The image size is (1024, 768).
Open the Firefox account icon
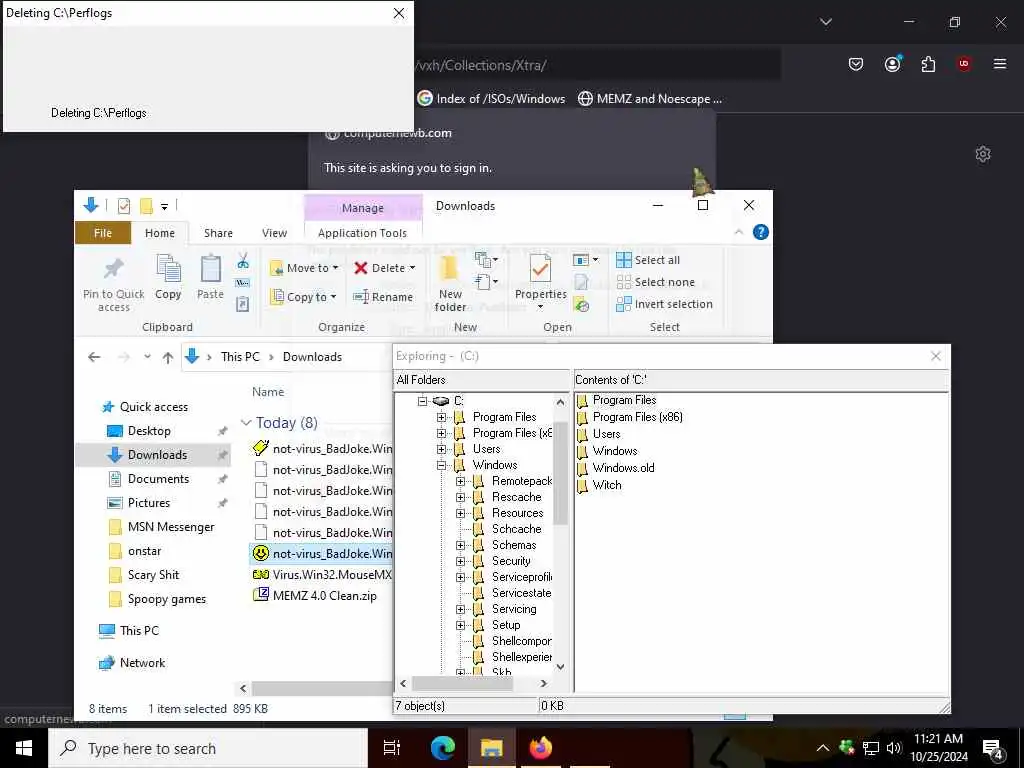(x=892, y=64)
